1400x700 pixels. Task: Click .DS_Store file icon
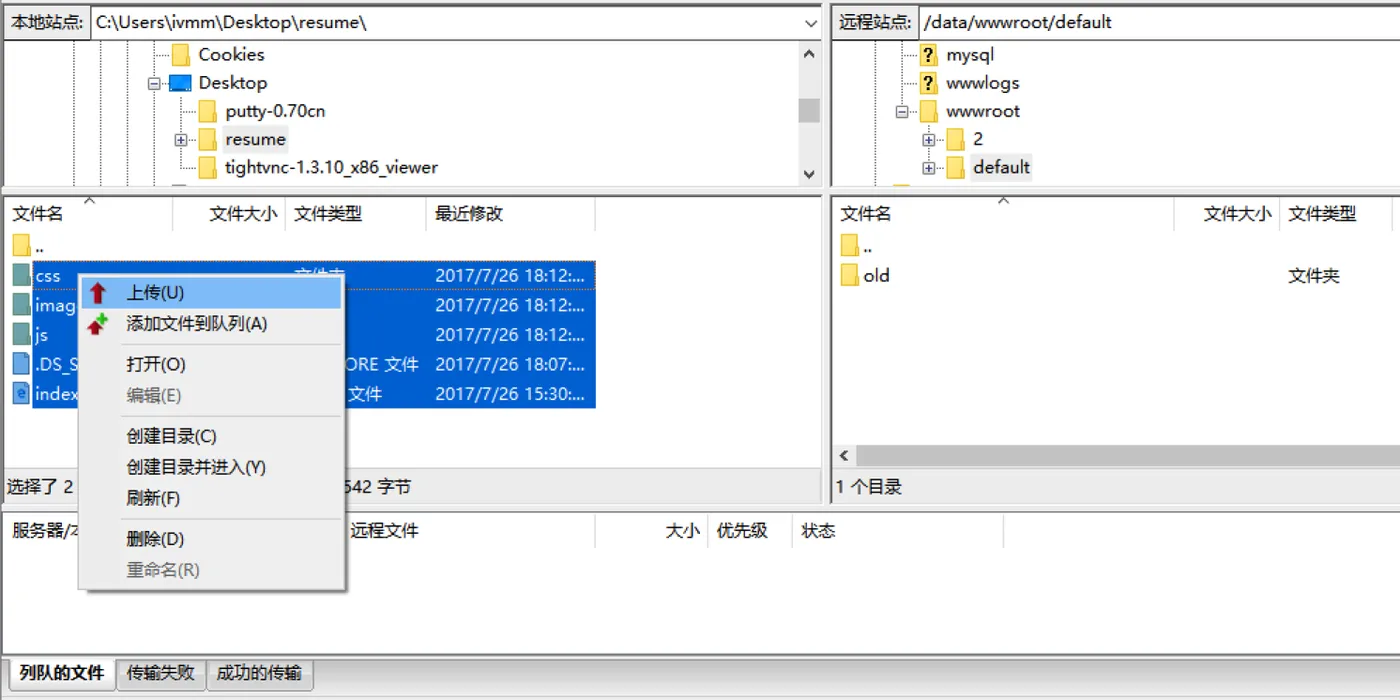pyautogui.click(x=22, y=363)
